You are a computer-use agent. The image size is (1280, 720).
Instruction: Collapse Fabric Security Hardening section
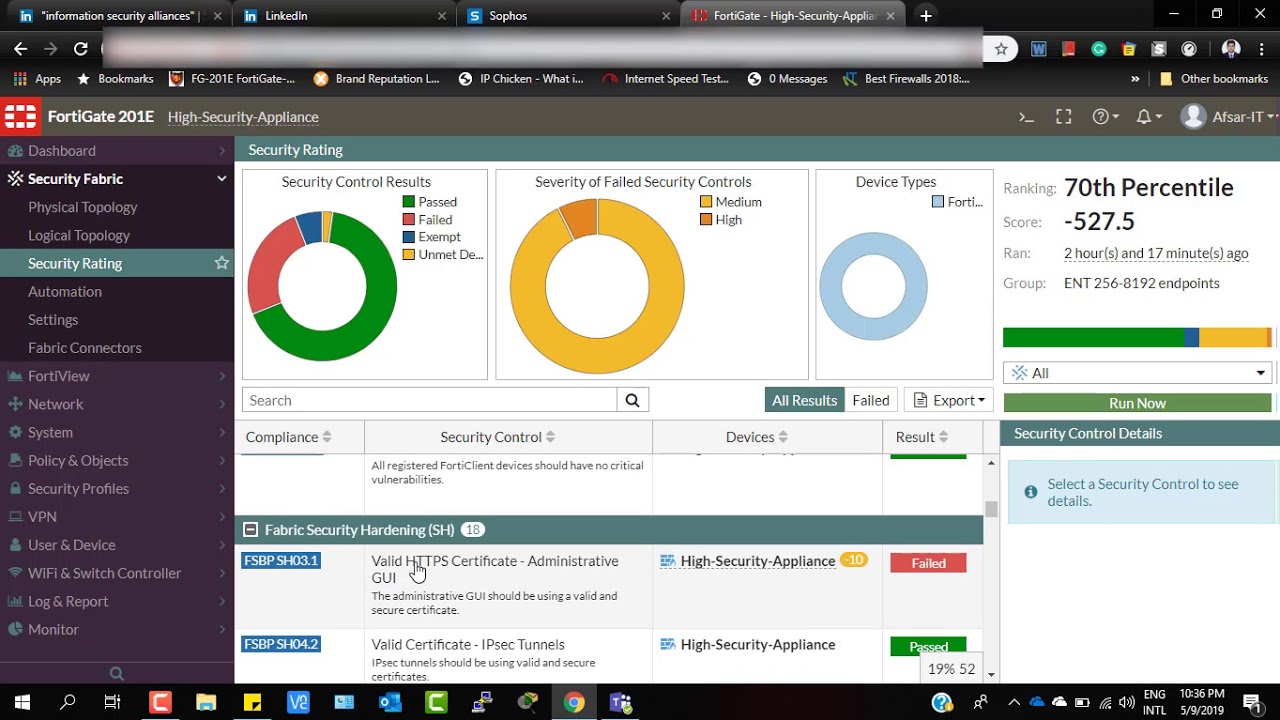tap(251, 530)
